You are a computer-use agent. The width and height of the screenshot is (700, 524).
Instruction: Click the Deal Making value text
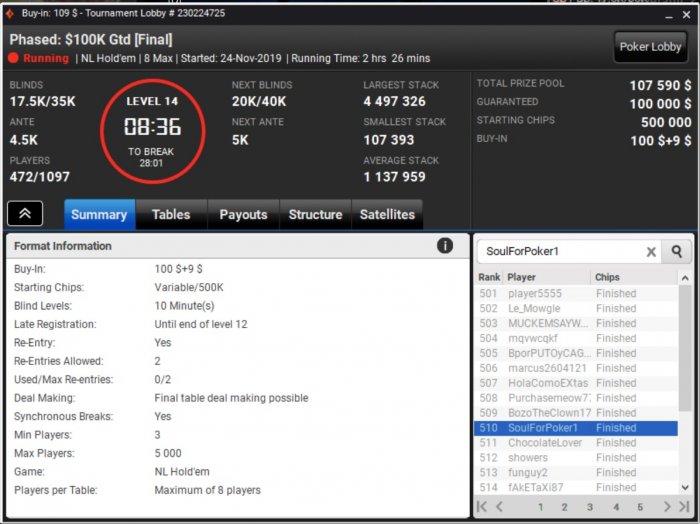click(x=231, y=398)
